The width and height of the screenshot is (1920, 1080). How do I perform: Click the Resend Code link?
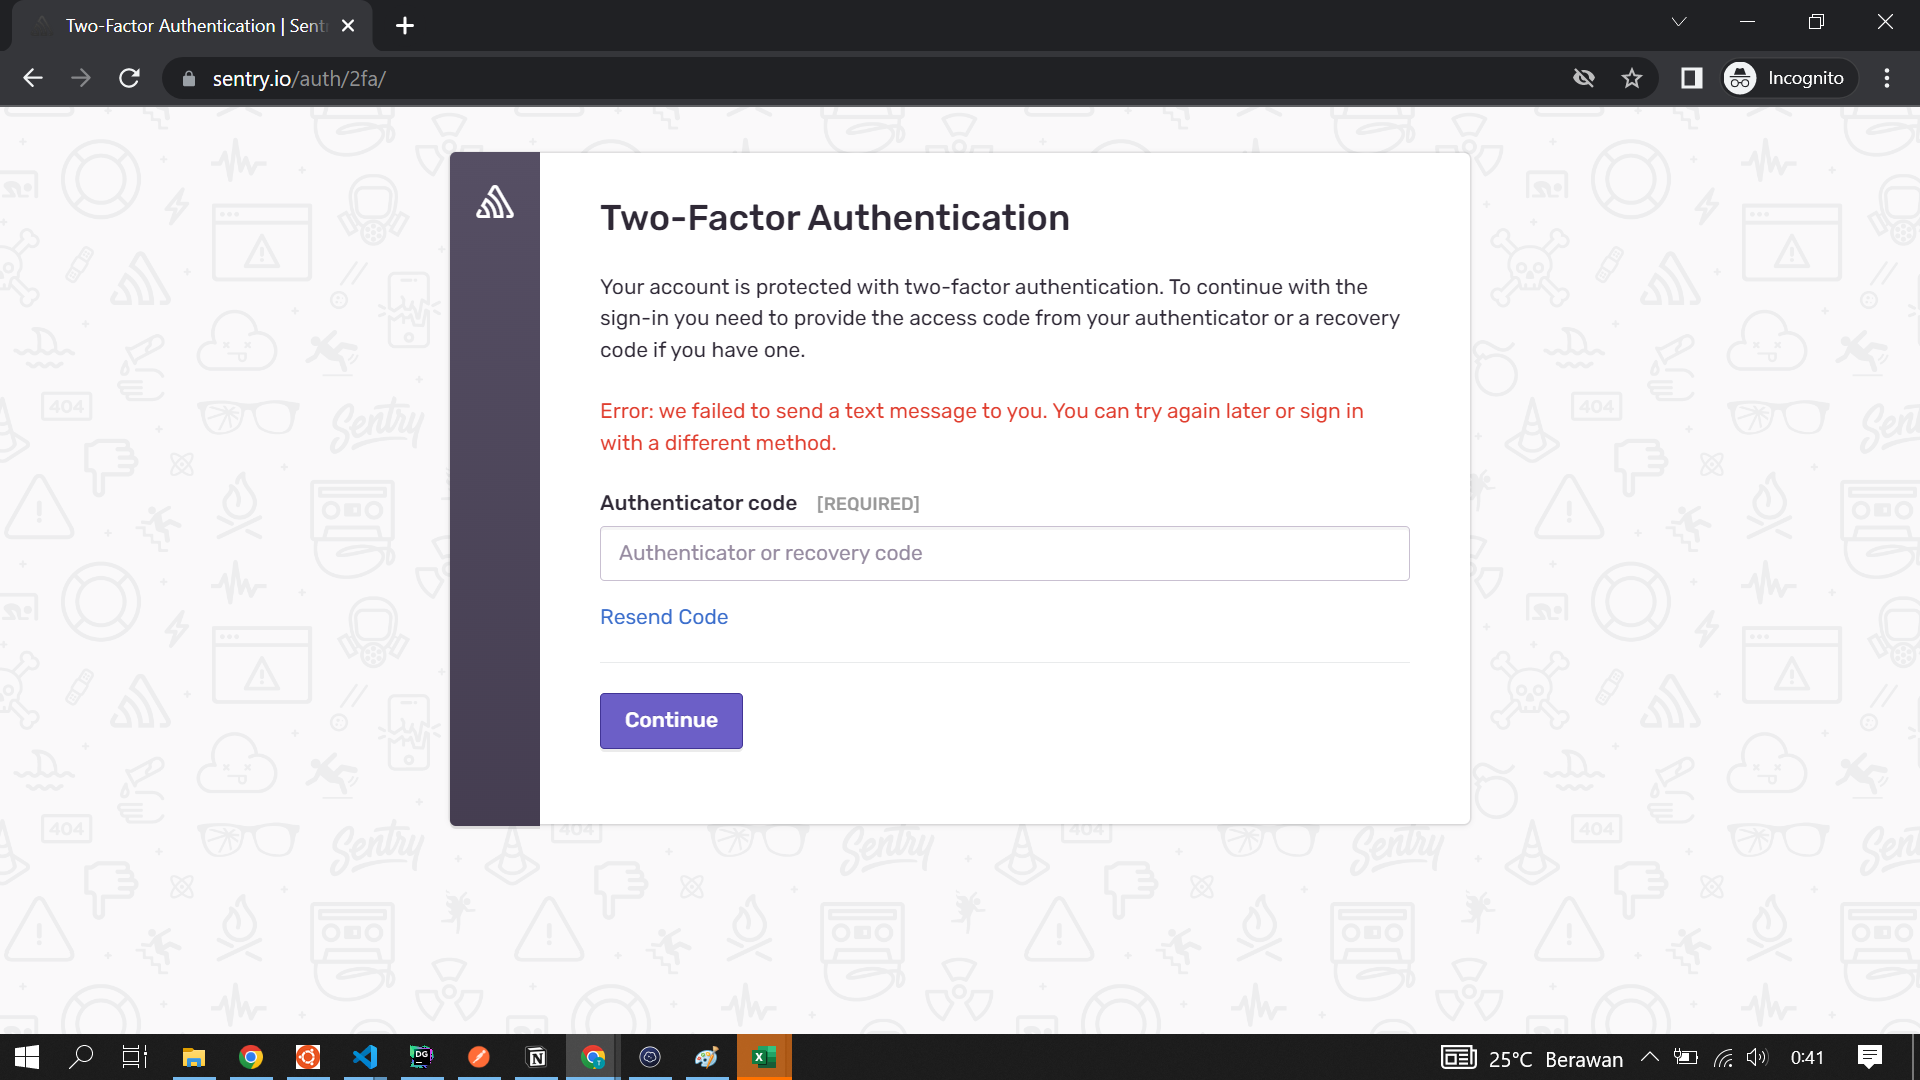[x=663, y=617]
